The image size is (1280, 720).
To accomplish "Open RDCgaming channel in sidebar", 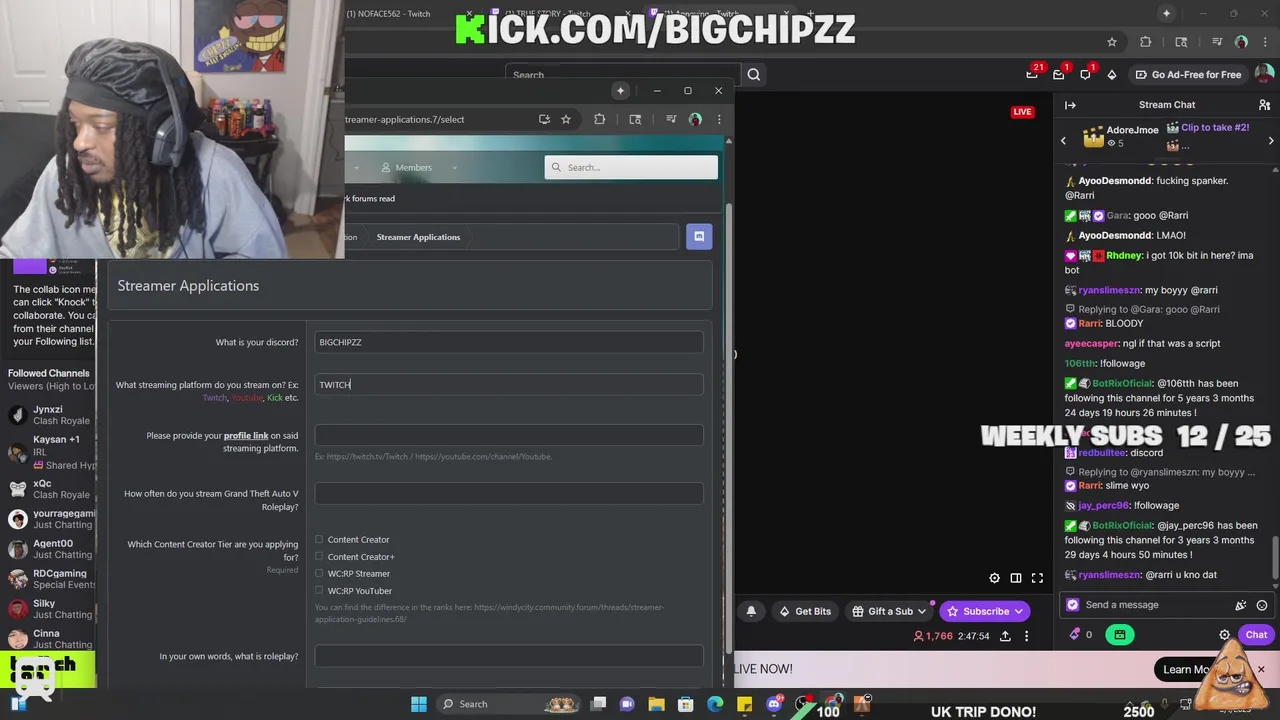I will (x=48, y=579).
